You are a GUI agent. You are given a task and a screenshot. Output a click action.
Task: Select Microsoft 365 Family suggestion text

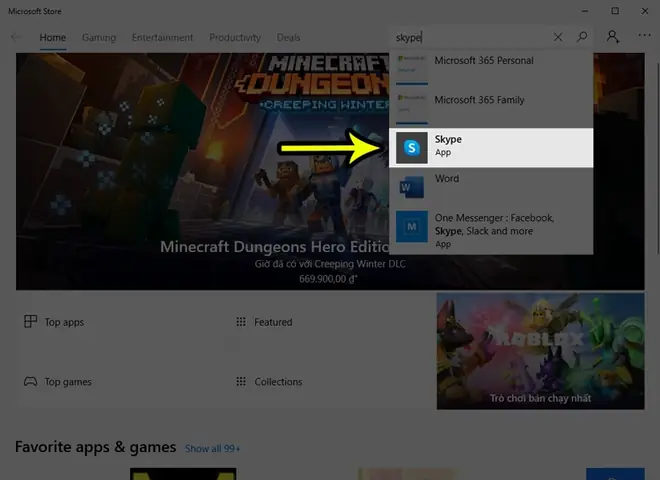tap(479, 100)
